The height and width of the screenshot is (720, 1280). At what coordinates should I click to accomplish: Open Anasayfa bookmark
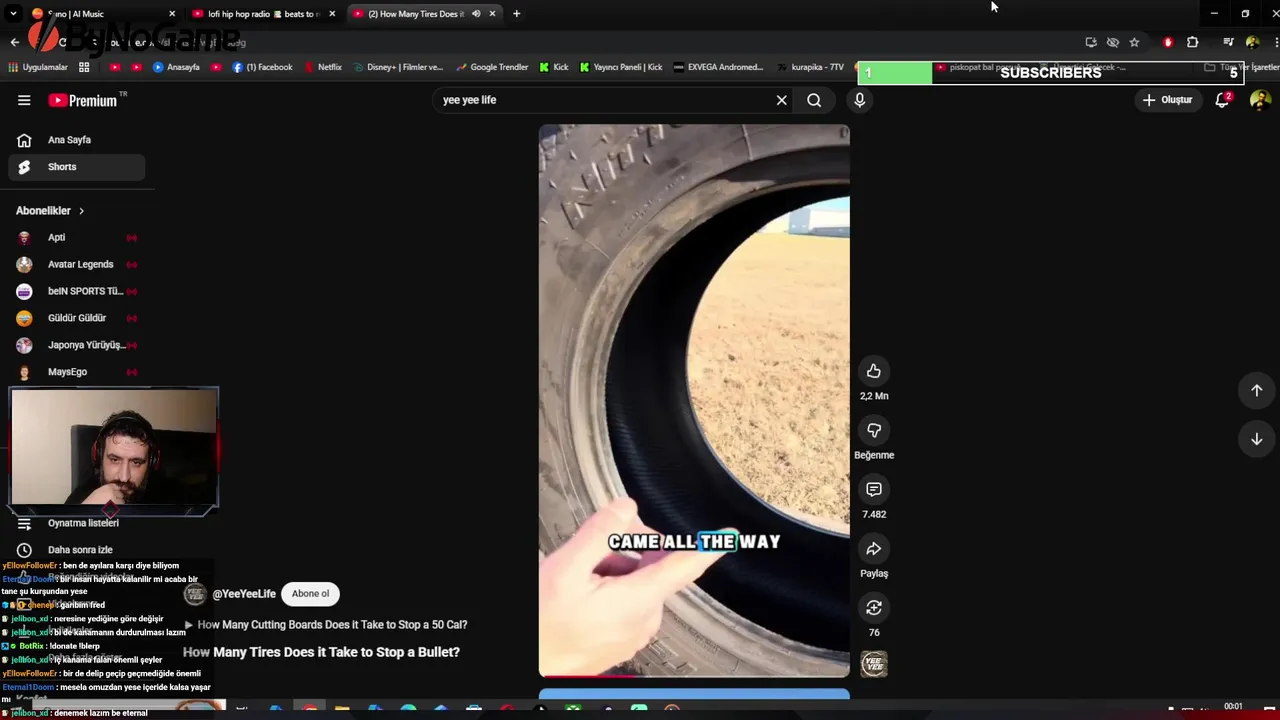tap(176, 67)
